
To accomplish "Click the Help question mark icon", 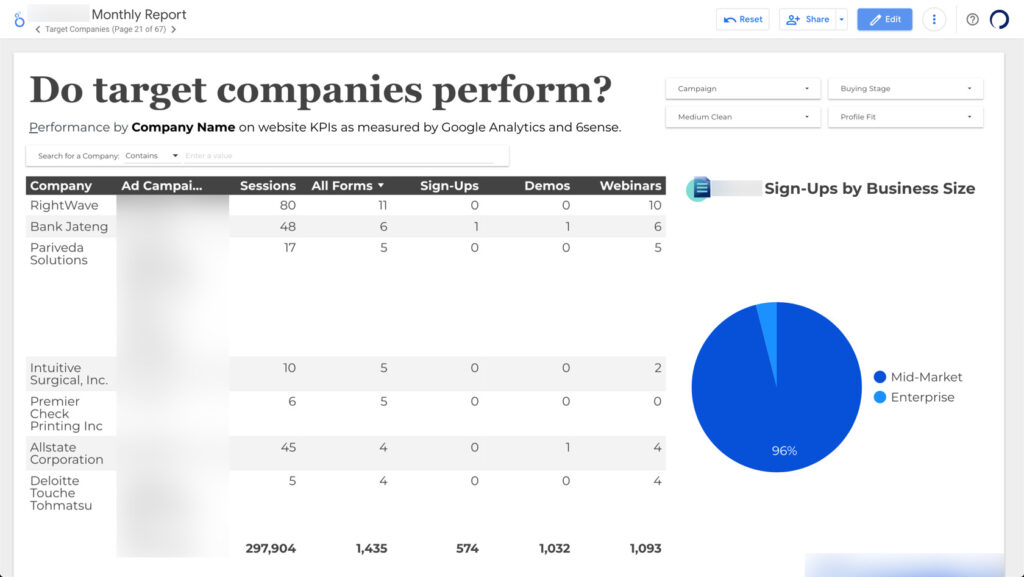I will click(971, 19).
